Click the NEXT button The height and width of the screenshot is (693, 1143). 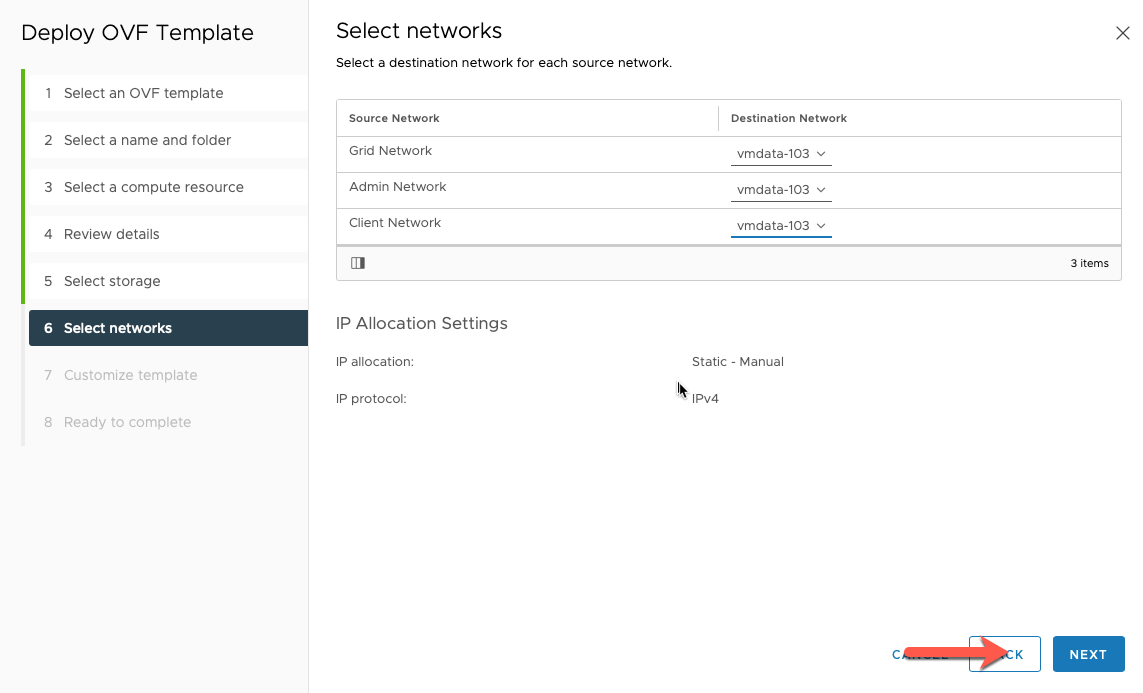(1089, 654)
